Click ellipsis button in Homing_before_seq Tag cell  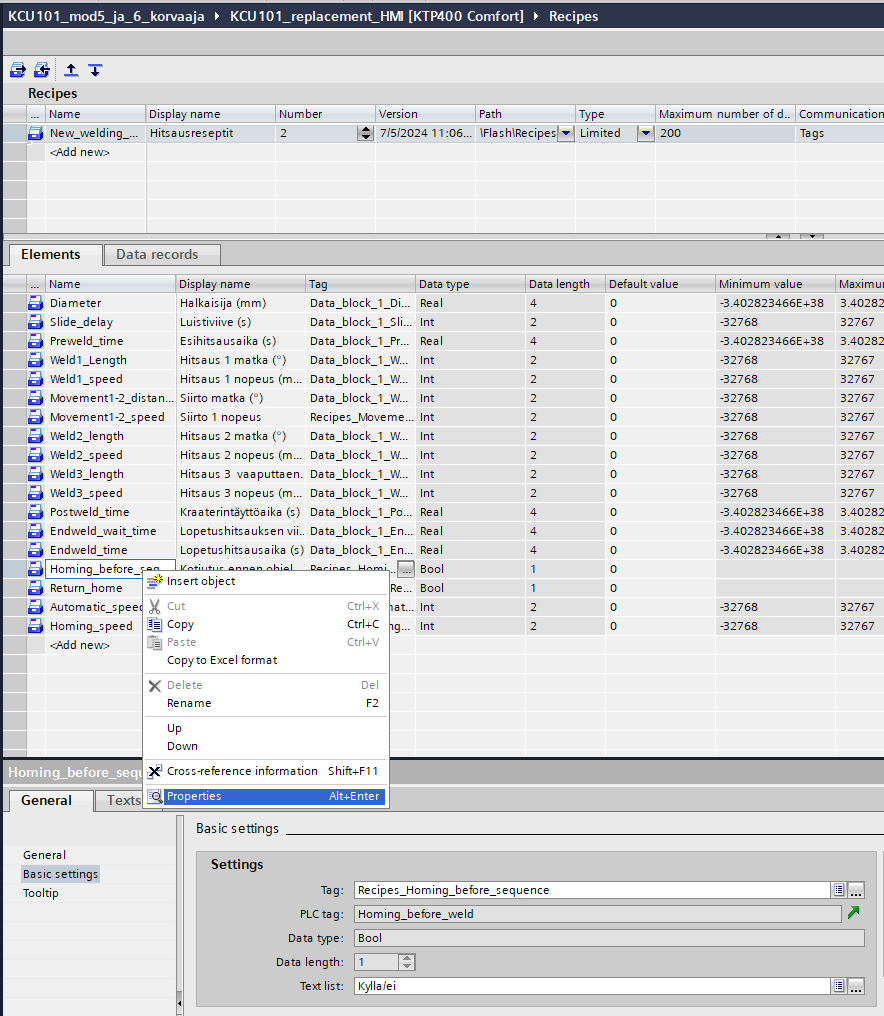405,569
